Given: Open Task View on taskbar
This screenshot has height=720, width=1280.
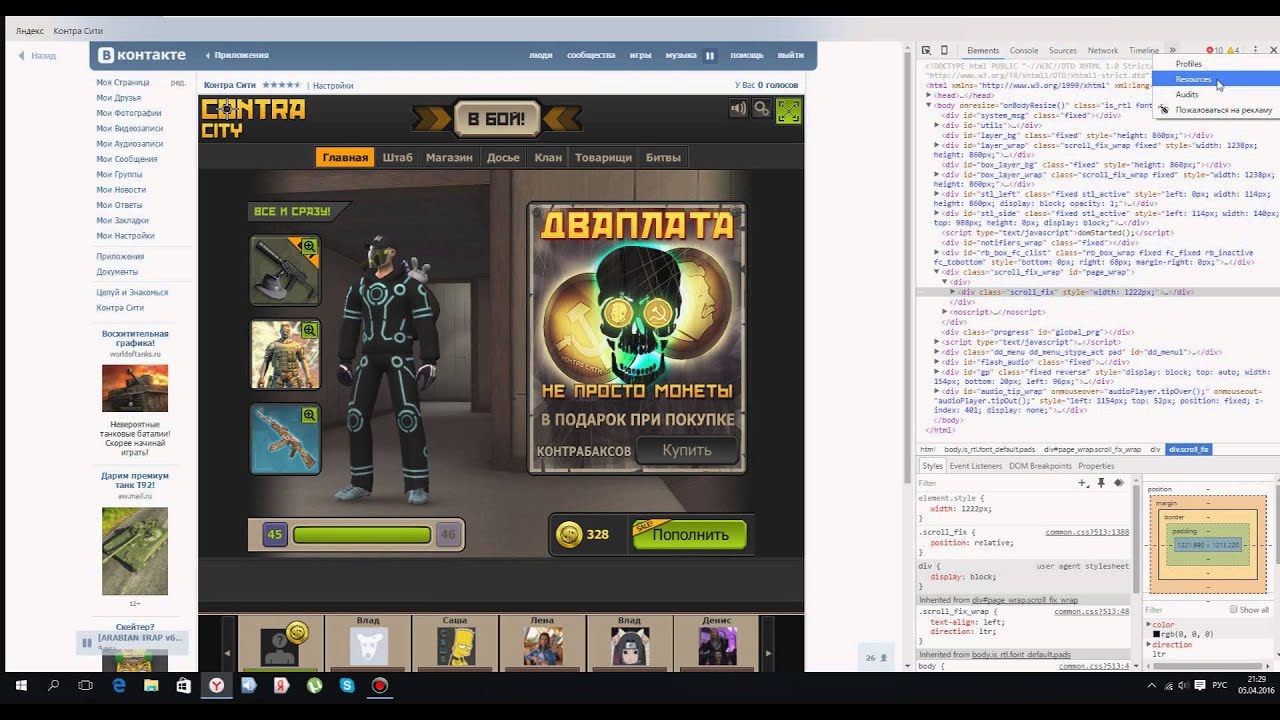Looking at the screenshot, I should pos(86,686).
